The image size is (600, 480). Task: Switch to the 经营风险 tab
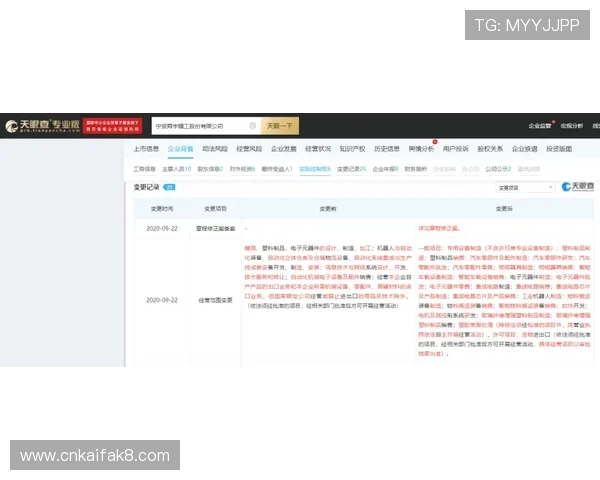(249, 149)
